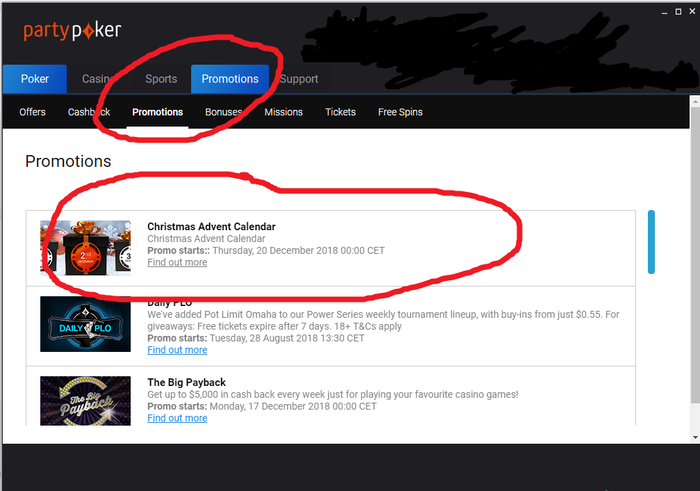Click the window scrollbar down arrow
The width and height of the screenshot is (700, 491).
point(695,437)
